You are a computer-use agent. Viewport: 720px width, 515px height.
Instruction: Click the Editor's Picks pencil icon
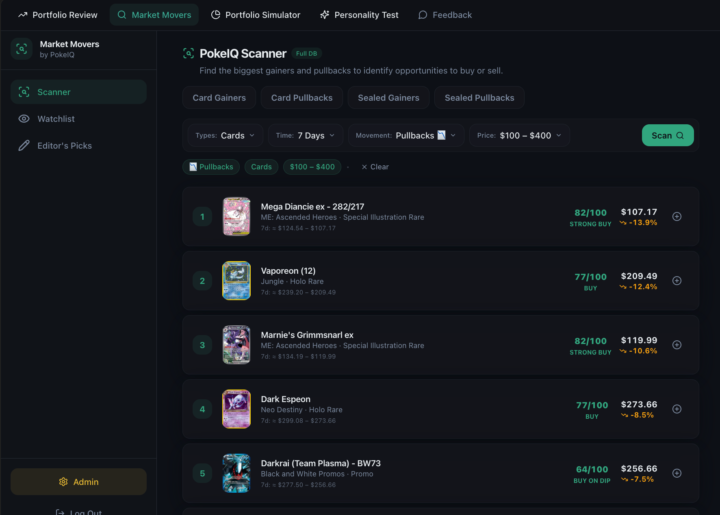pyautogui.click(x=25, y=146)
